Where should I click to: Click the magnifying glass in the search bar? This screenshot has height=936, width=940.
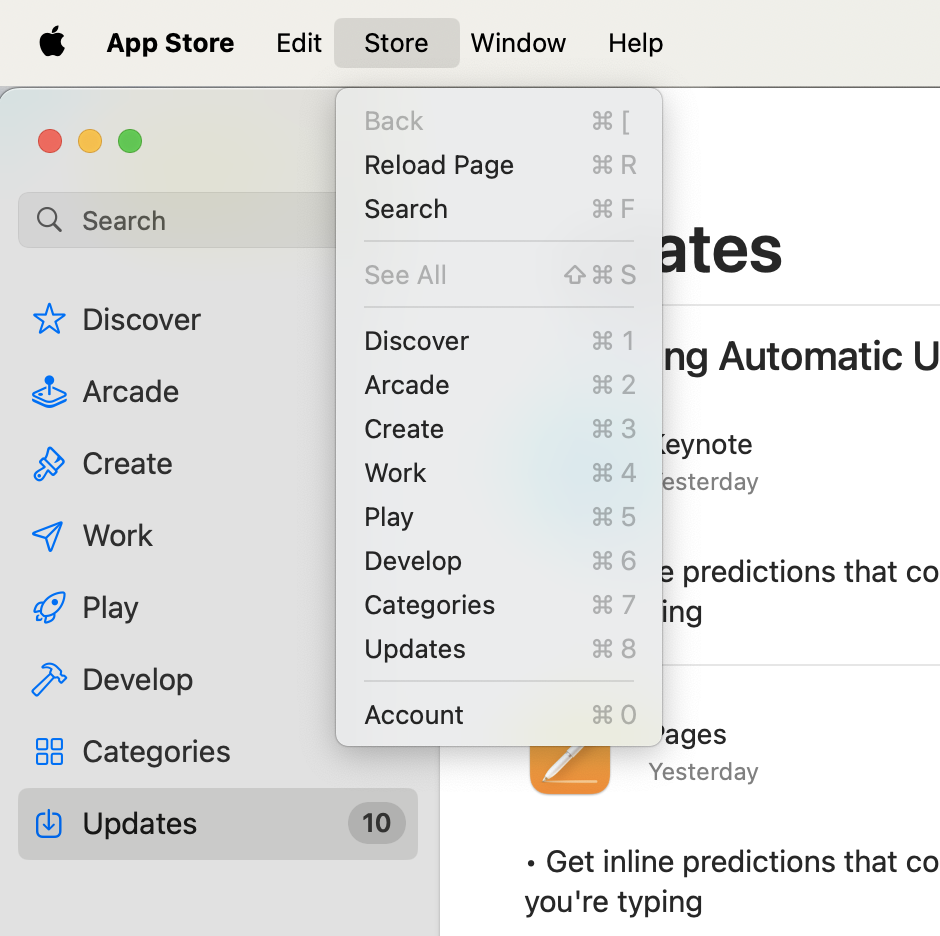50,220
